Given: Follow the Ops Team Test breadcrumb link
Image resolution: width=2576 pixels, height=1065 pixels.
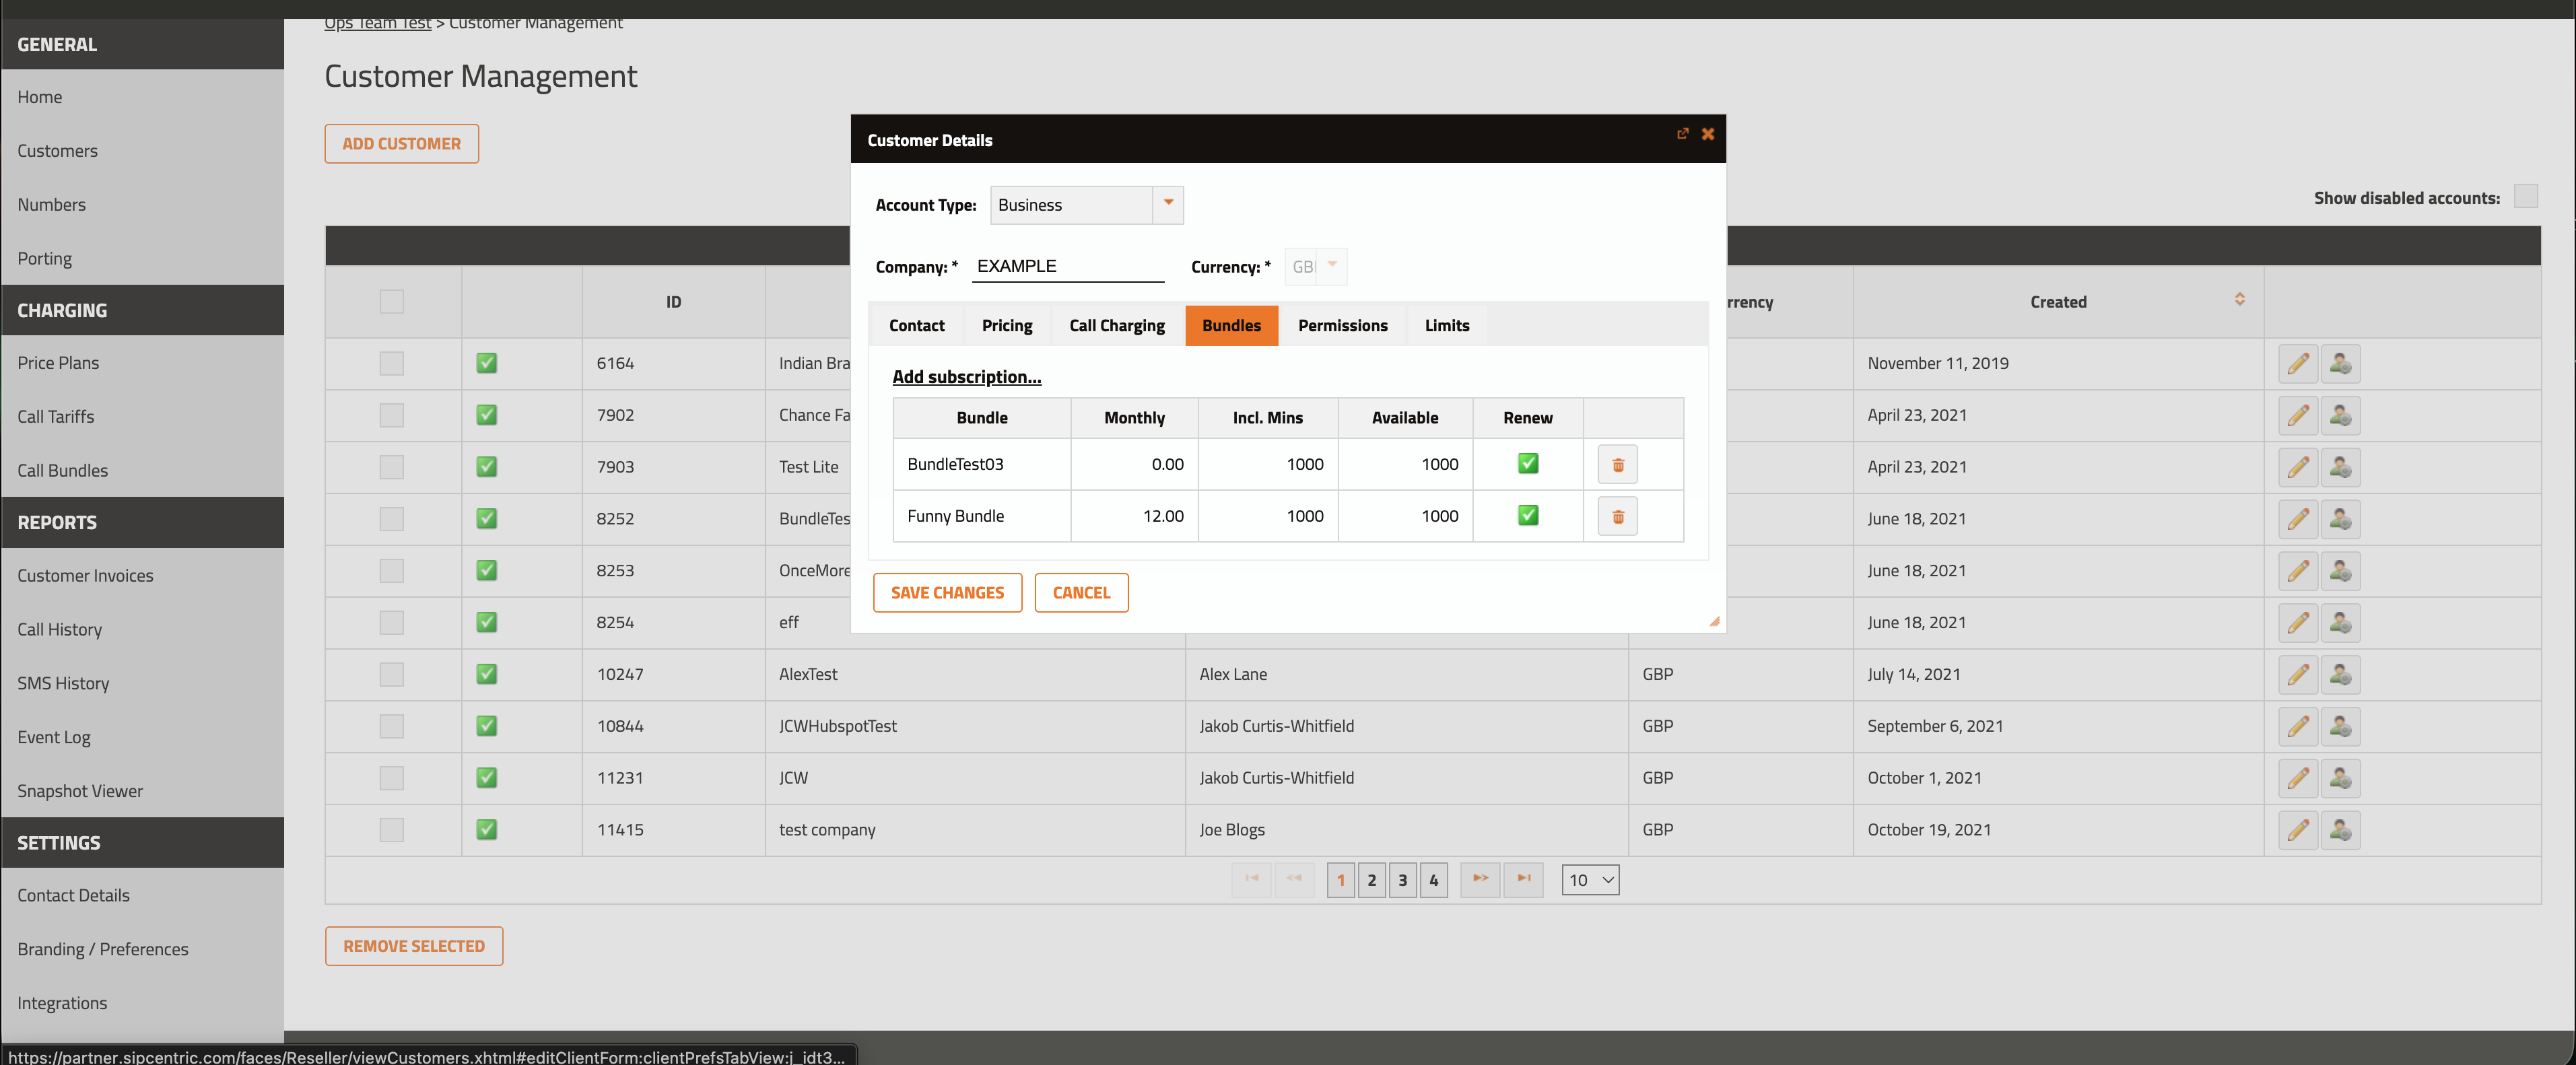Looking at the screenshot, I should pyautogui.click(x=377, y=24).
